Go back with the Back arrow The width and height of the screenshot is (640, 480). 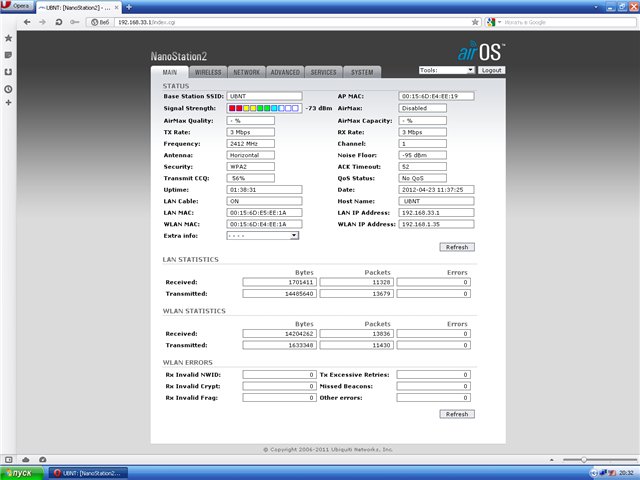pyautogui.click(x=27, y=22)
